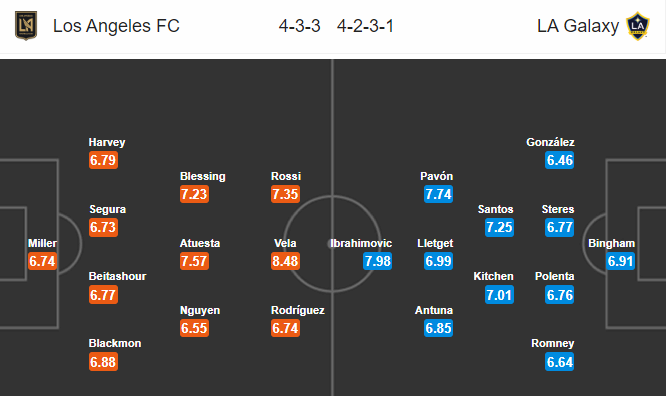666x396 pixels.
Task: Select player name Rossi
Action: [286, 176]
